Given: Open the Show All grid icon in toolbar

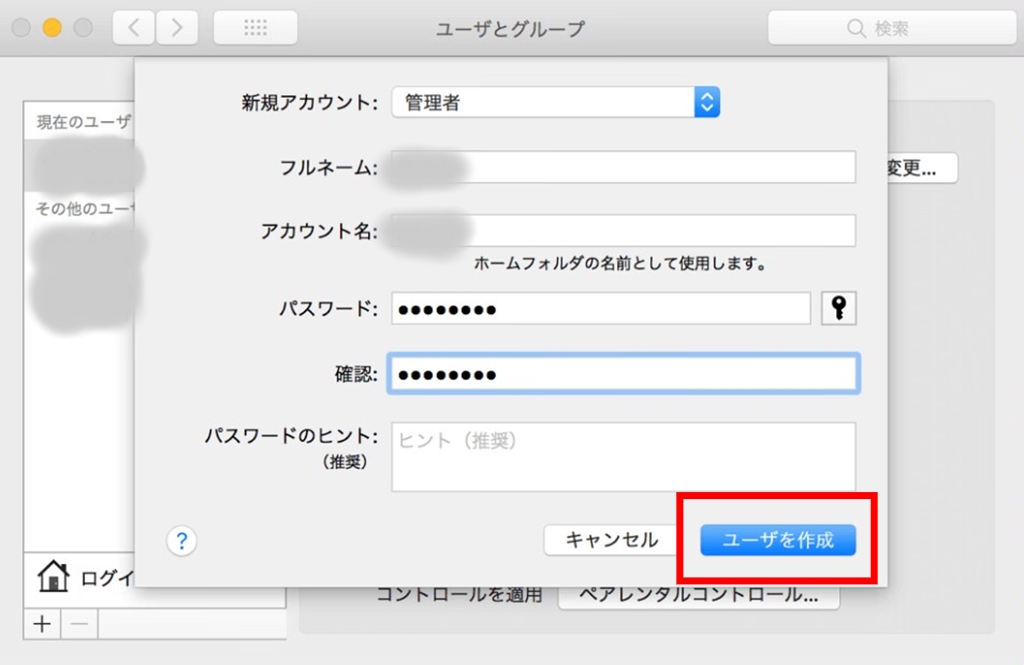Looking at the screenshot, I should (x=255, y=27).
